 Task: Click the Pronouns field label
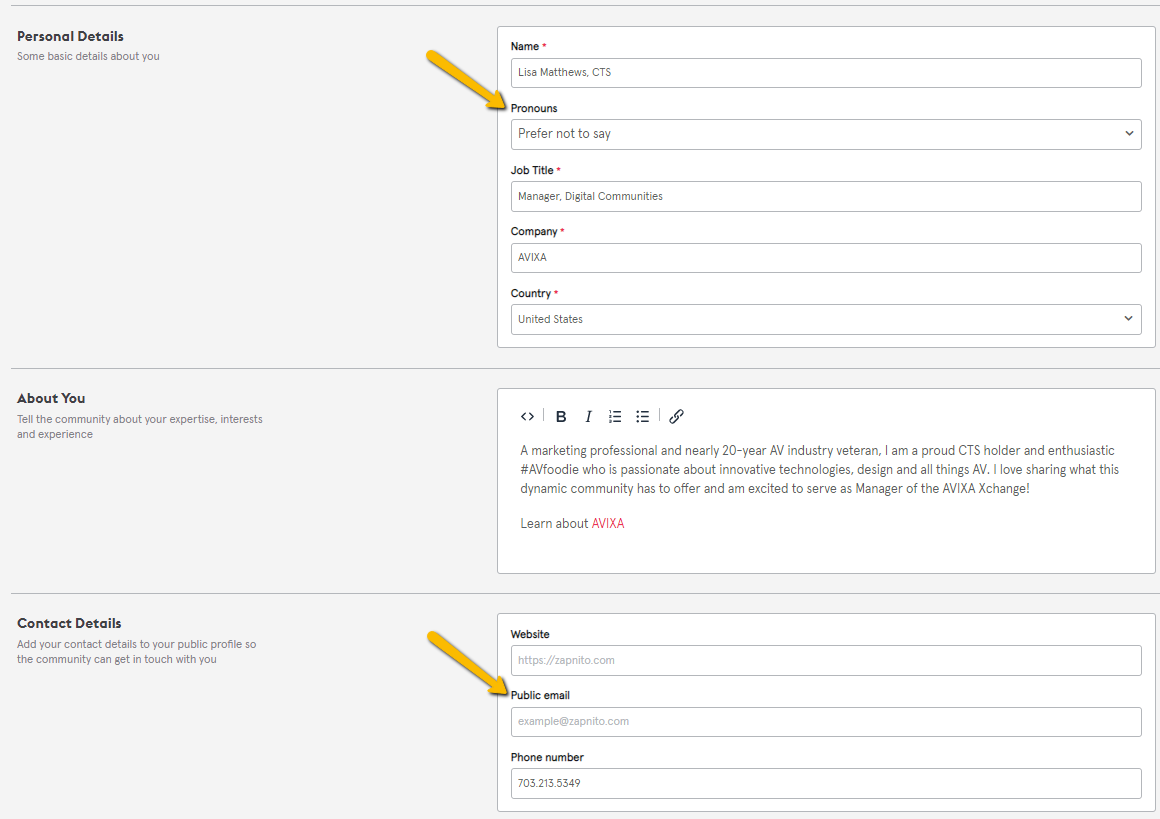[534, 108]
